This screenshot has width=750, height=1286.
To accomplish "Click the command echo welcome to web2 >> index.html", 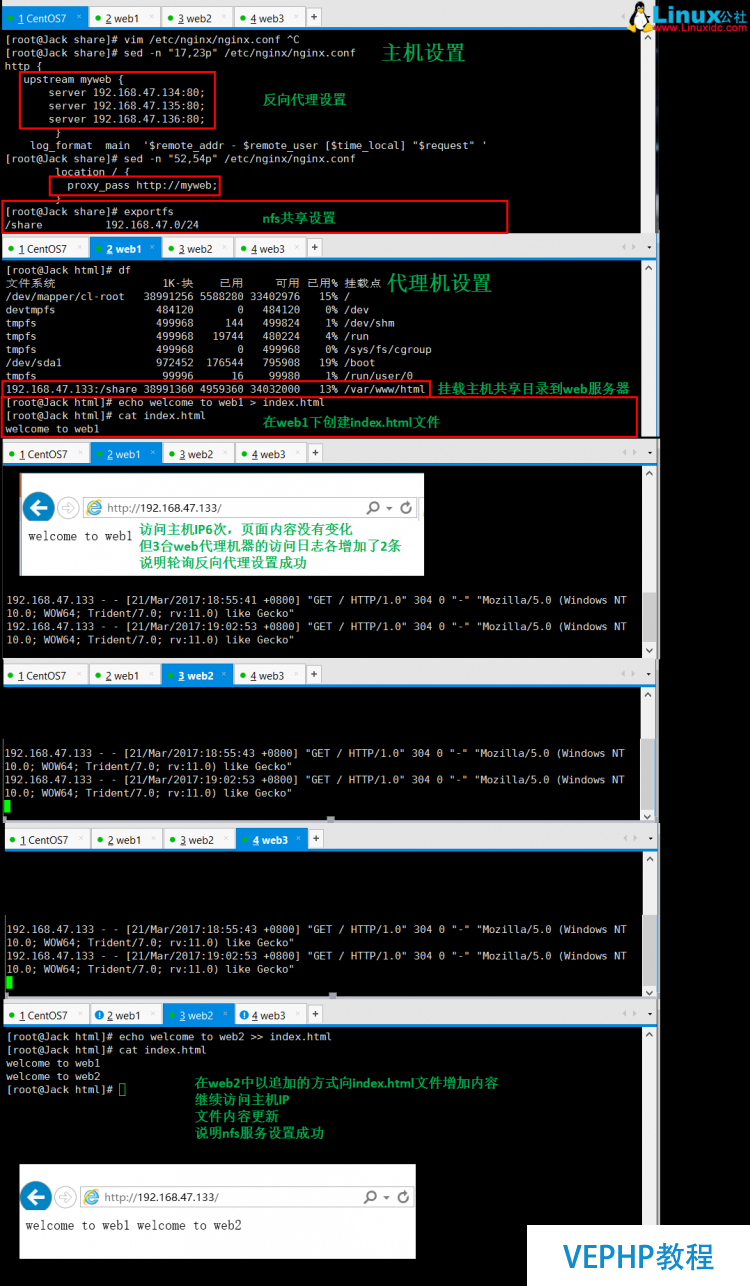I will pos(225,1037).
